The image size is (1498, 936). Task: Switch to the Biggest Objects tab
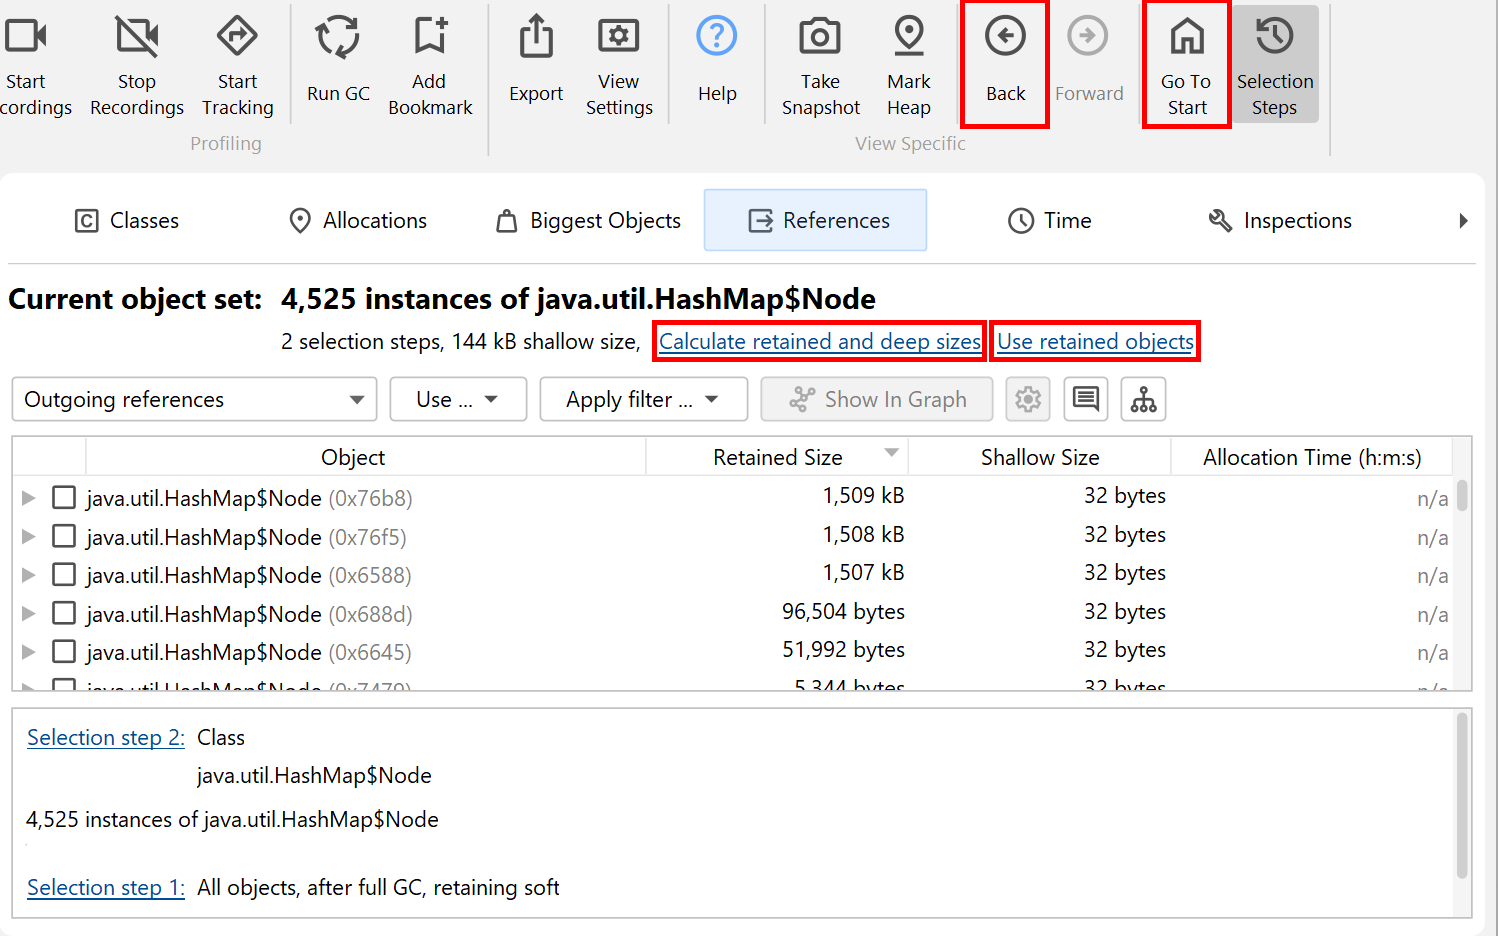[x=589, y=221]
